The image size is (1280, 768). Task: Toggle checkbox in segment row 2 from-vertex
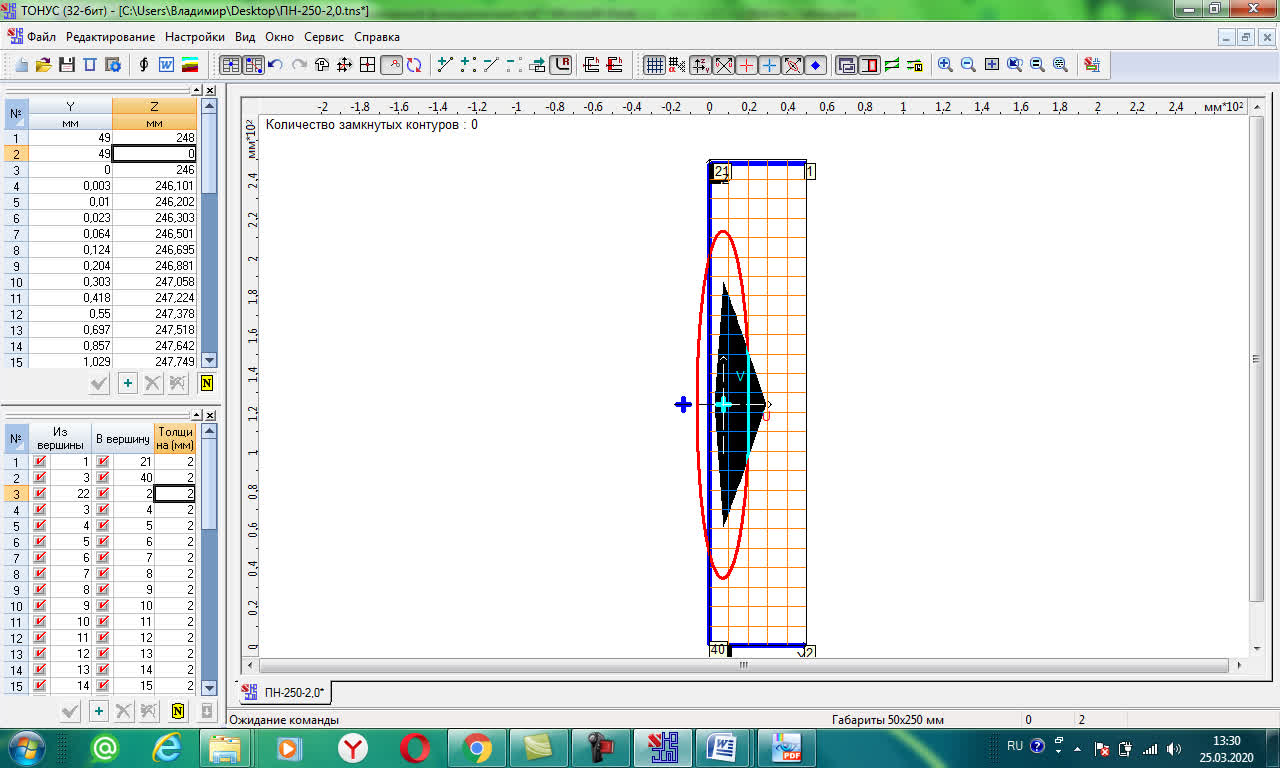(x=40, y=478)
